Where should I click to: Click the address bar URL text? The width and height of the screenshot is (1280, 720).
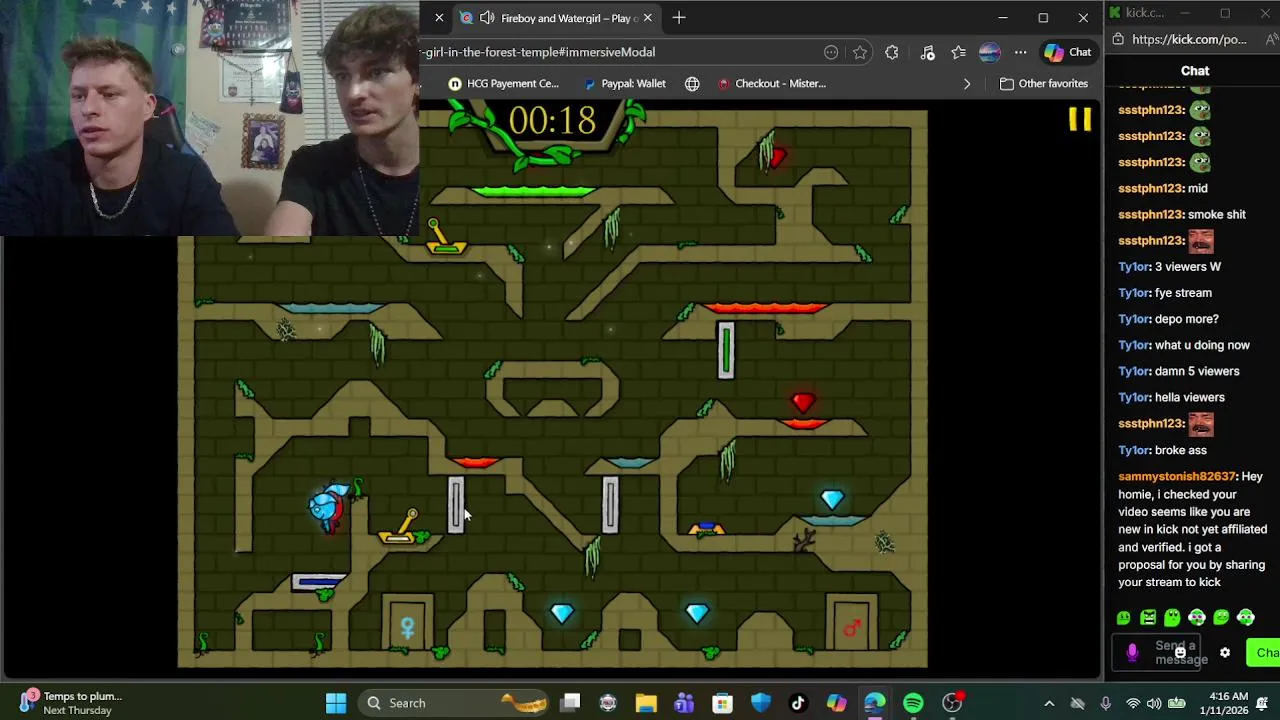(x=540, y=52)
